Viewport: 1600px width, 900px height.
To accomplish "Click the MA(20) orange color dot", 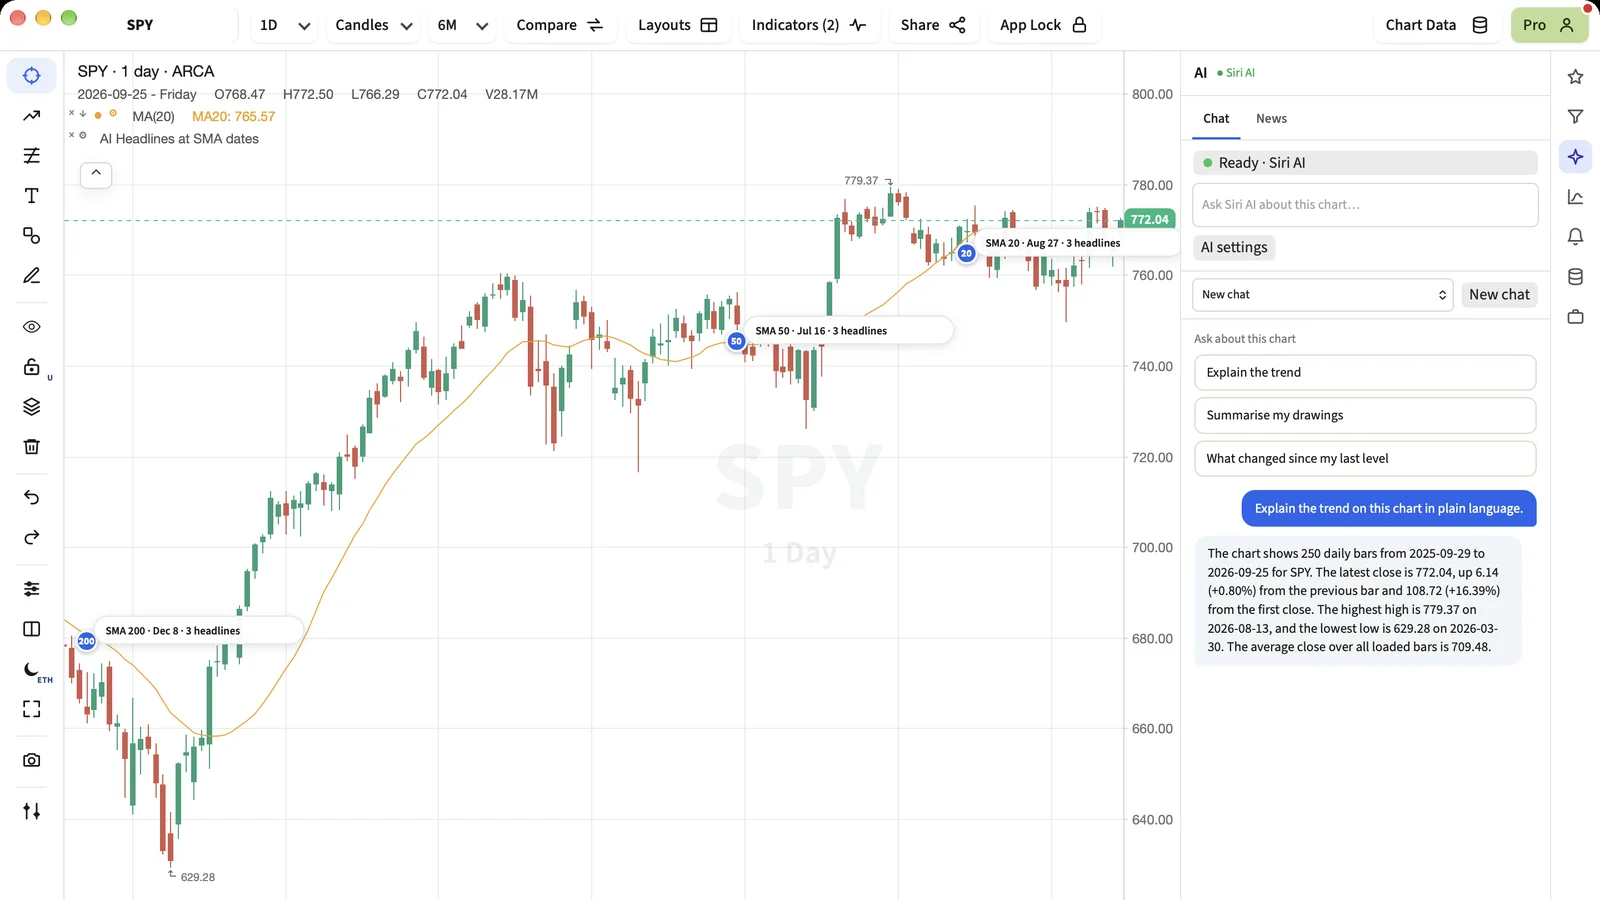I will 98,115.
